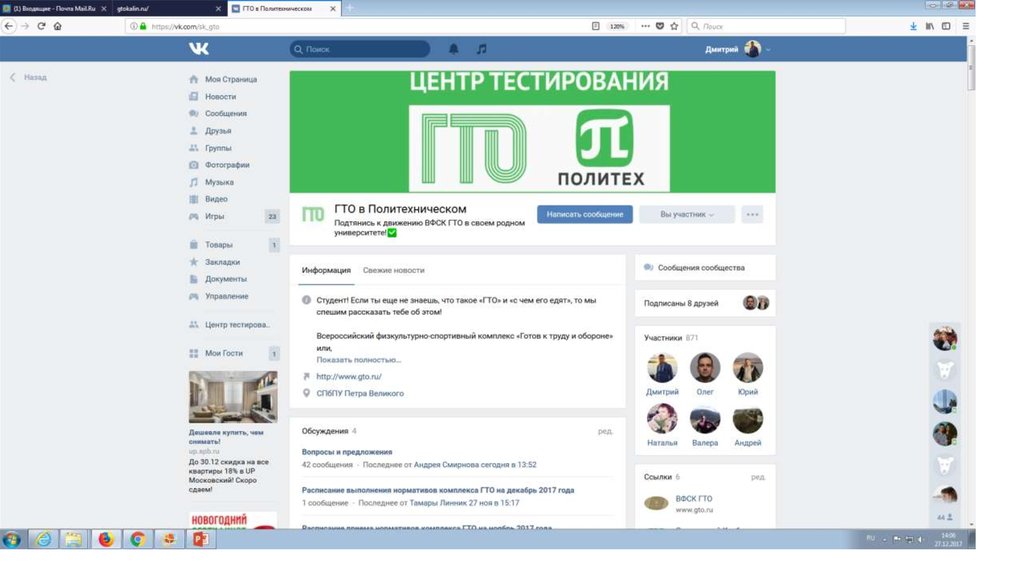Open the СПбПУ Петра Великого location link
Image resolution: width=1024 pixels, height=574 pixels.
click(x=360, y=393)
